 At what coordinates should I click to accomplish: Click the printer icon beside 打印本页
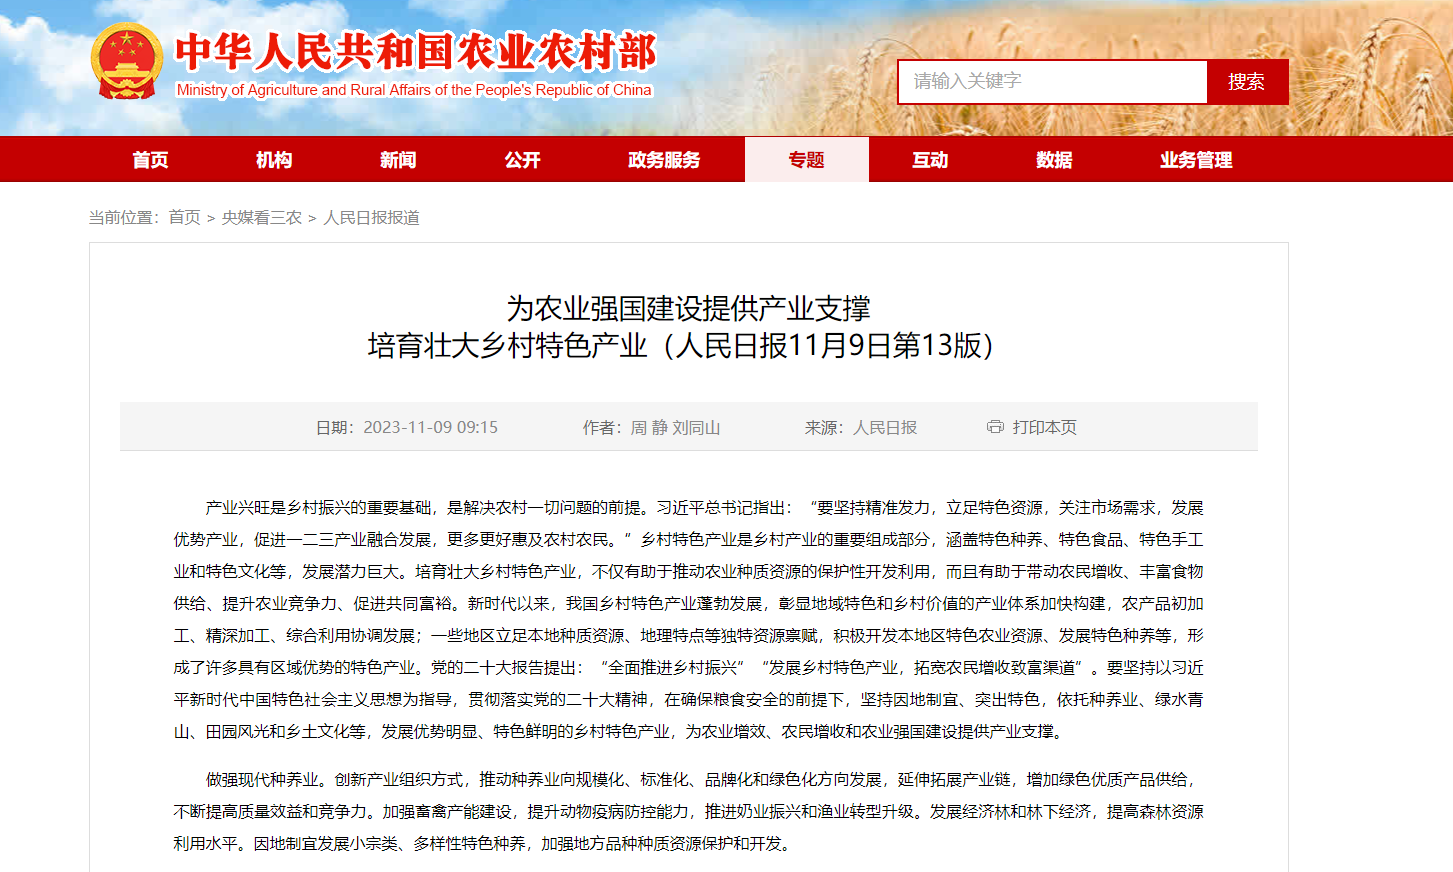tap(995, 427)
